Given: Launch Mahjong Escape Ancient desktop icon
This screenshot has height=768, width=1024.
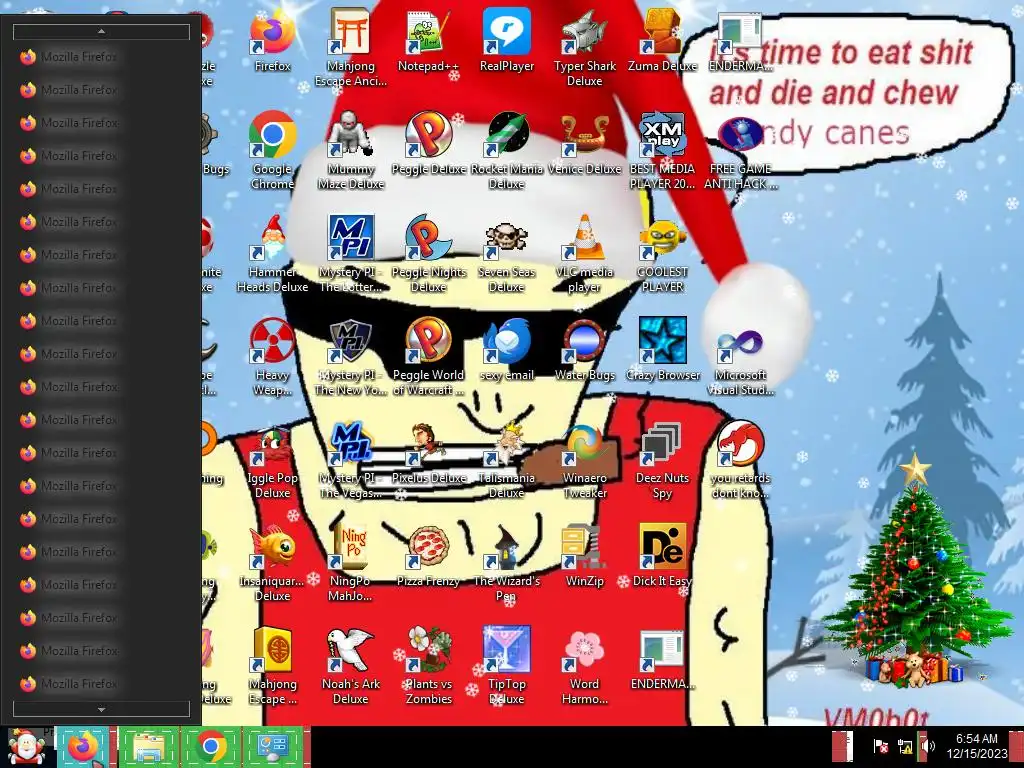Looking at the screenshot, I should pos(351,47).
